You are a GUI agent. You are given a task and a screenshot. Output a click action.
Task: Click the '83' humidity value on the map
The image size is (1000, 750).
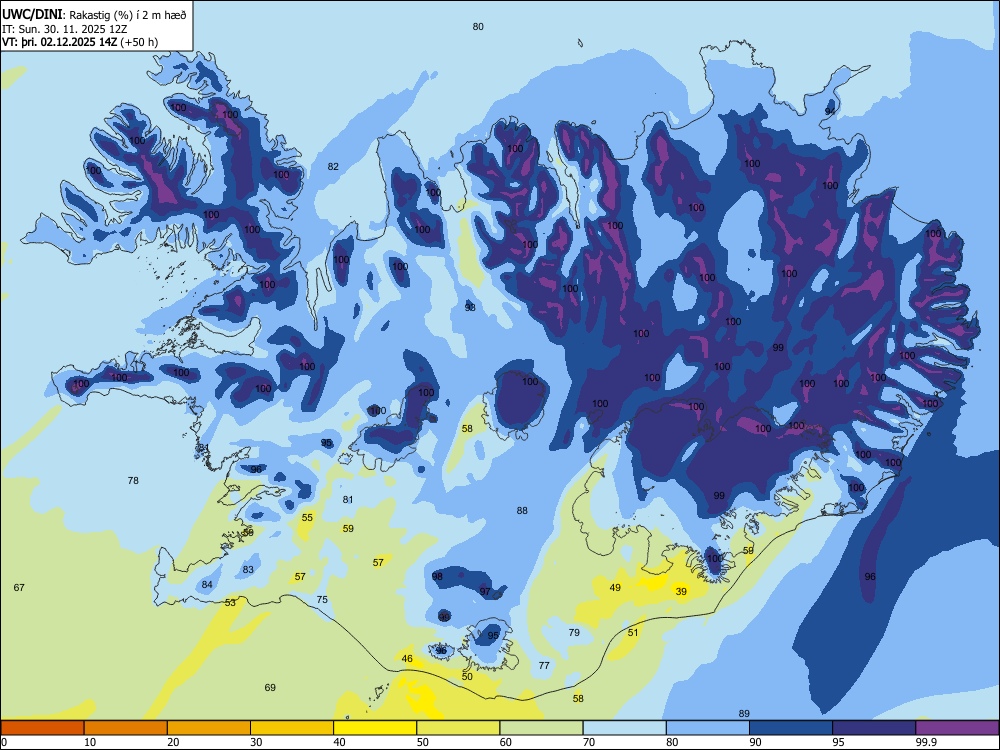click(248, 570)
